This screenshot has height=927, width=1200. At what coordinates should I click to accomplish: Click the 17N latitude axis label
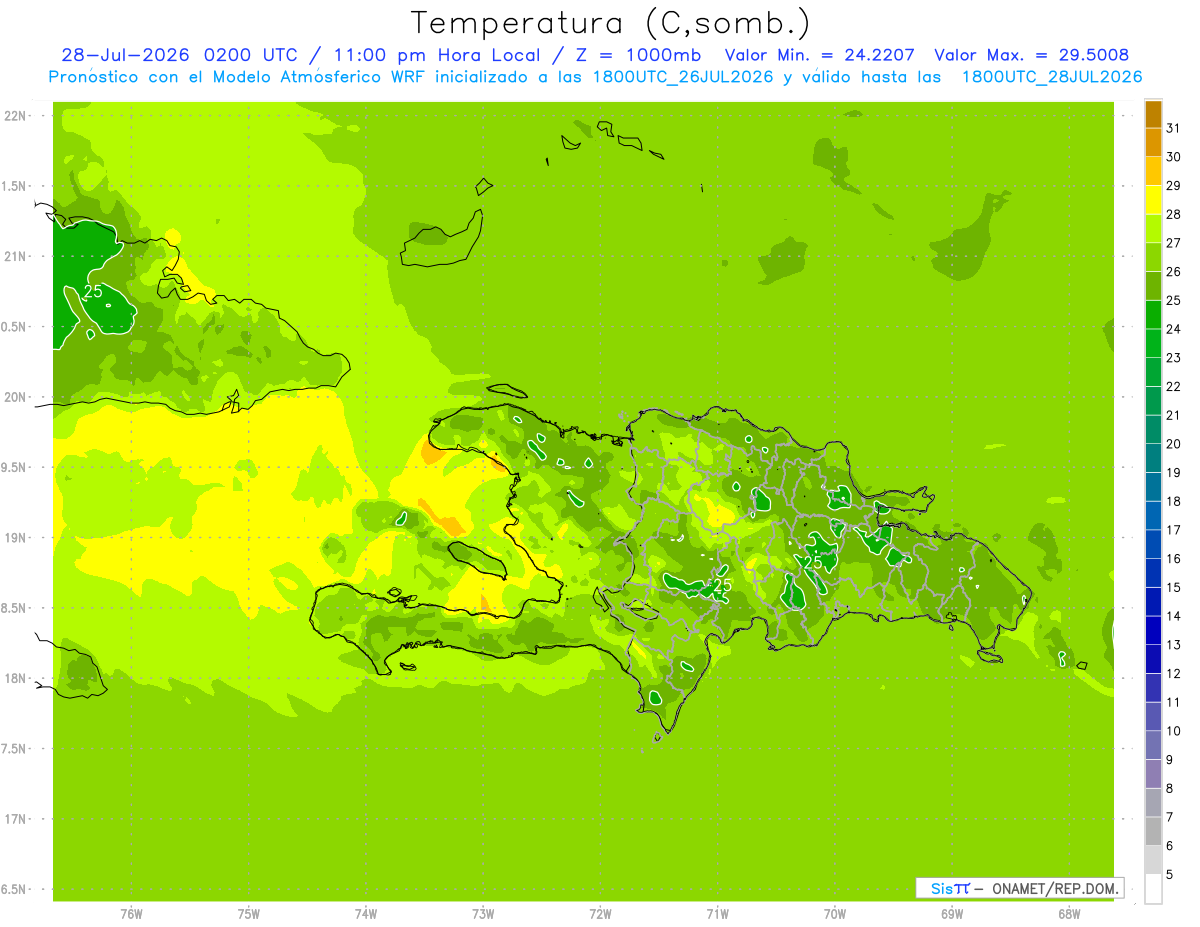pyautogui.click(x=16, y=819)
